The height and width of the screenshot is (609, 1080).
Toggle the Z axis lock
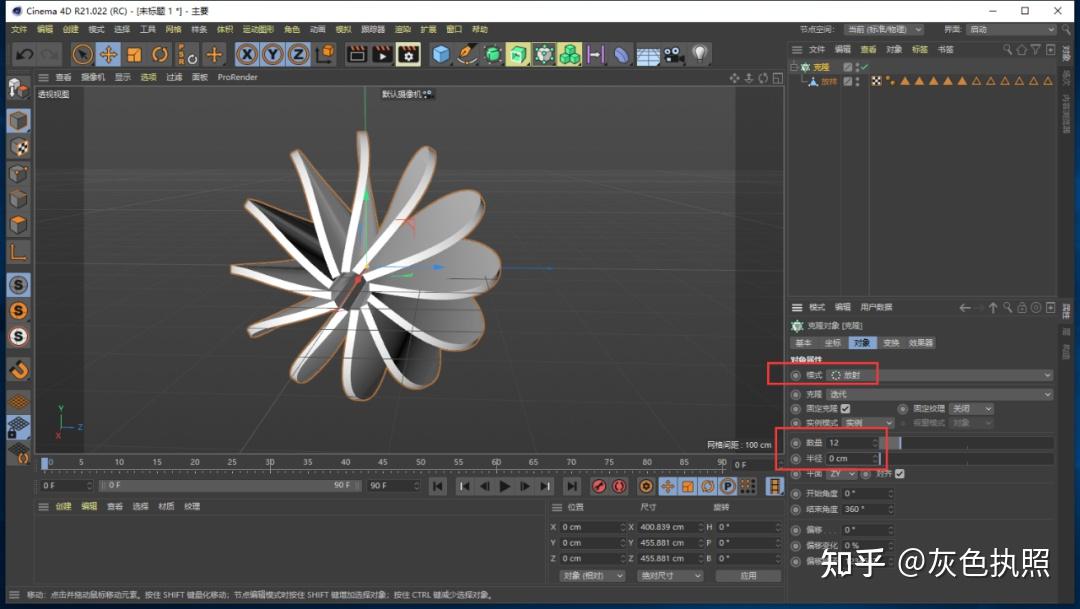pyautogui.click(x=298, y=54)
